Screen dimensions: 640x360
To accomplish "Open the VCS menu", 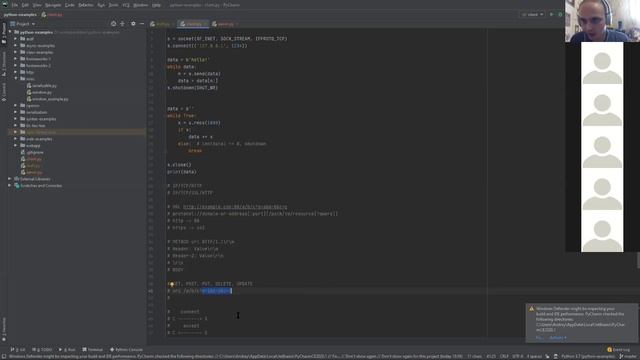I will (x=126, y=5).
